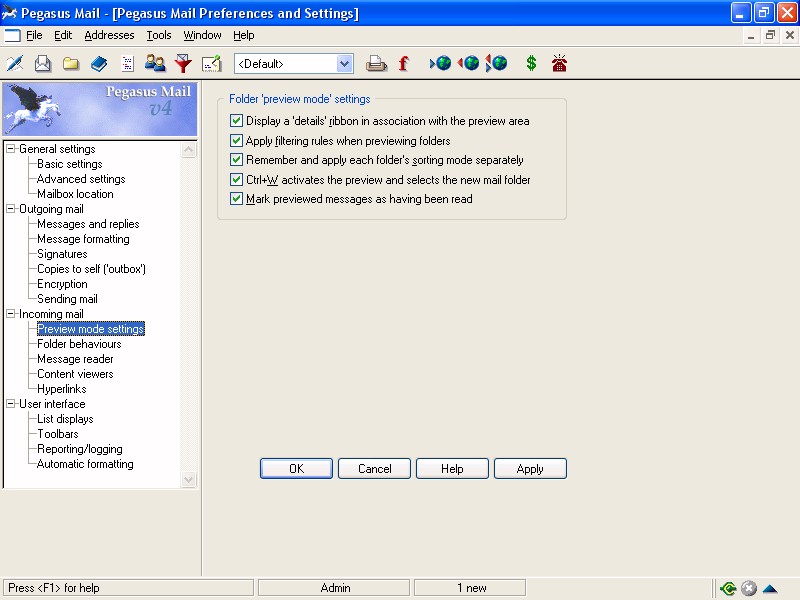800x600 pixels.
Task: Open mail folders with the yellow folder icon
Action: click(x=71, y=63)
